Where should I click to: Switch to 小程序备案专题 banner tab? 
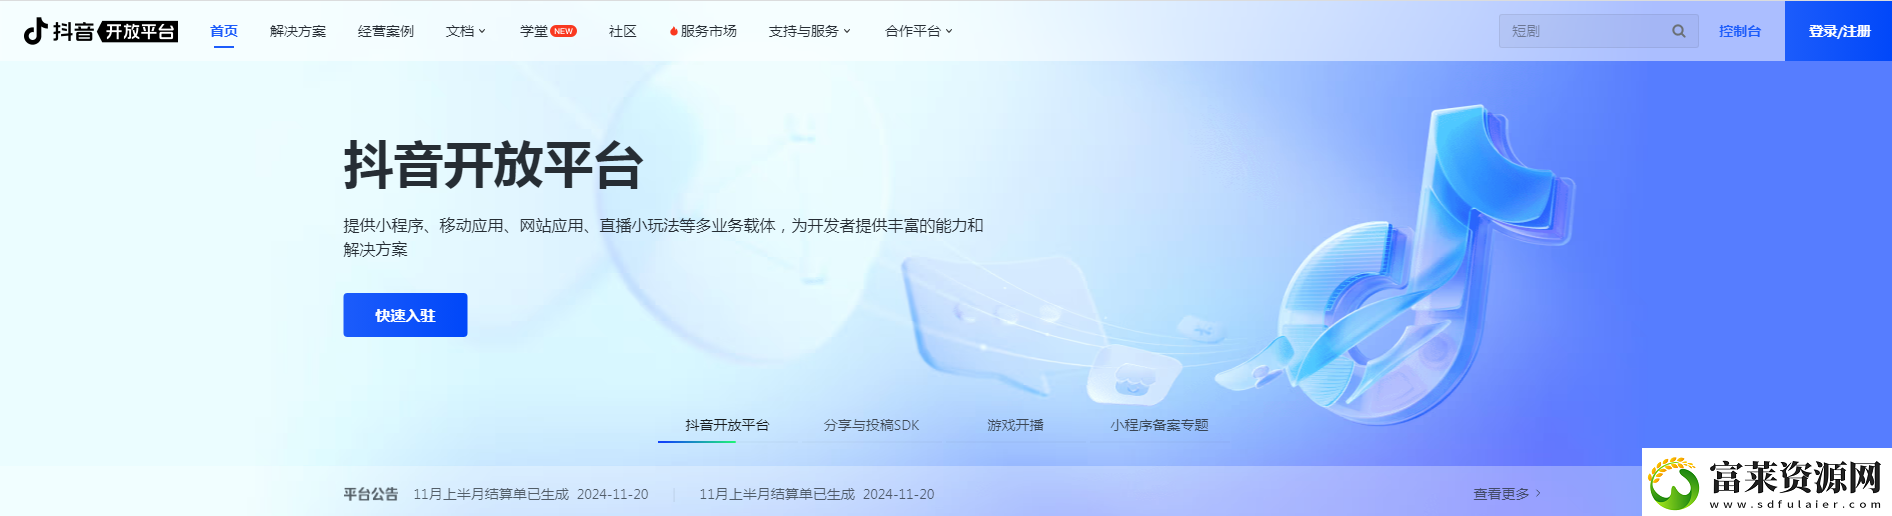(x=1159, y=425)
